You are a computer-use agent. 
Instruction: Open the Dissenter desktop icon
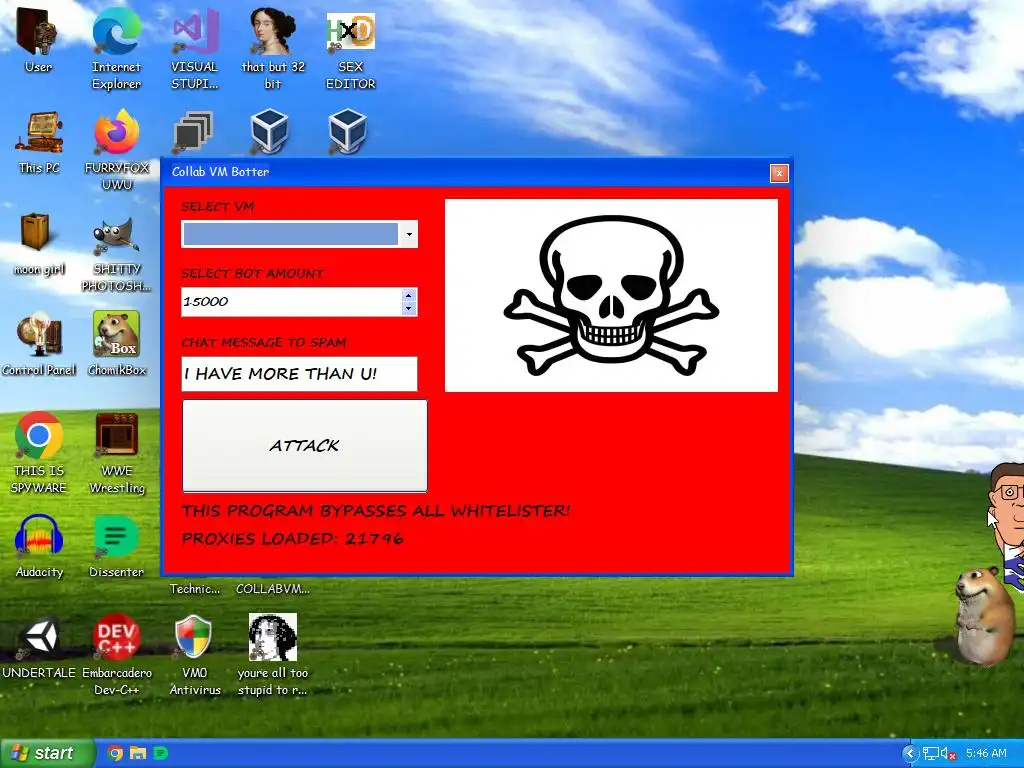coord(116,546)
